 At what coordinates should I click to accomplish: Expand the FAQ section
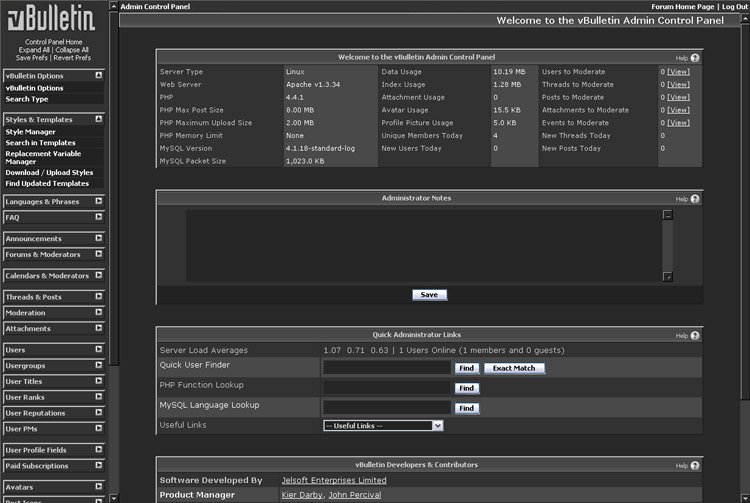pos(99,217)
